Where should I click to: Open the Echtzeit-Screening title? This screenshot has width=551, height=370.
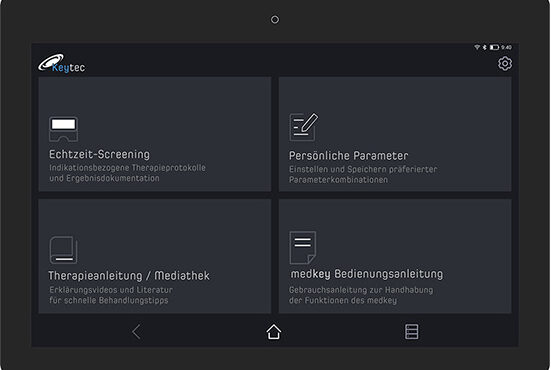pyautogui.click(x=99, y=154)
